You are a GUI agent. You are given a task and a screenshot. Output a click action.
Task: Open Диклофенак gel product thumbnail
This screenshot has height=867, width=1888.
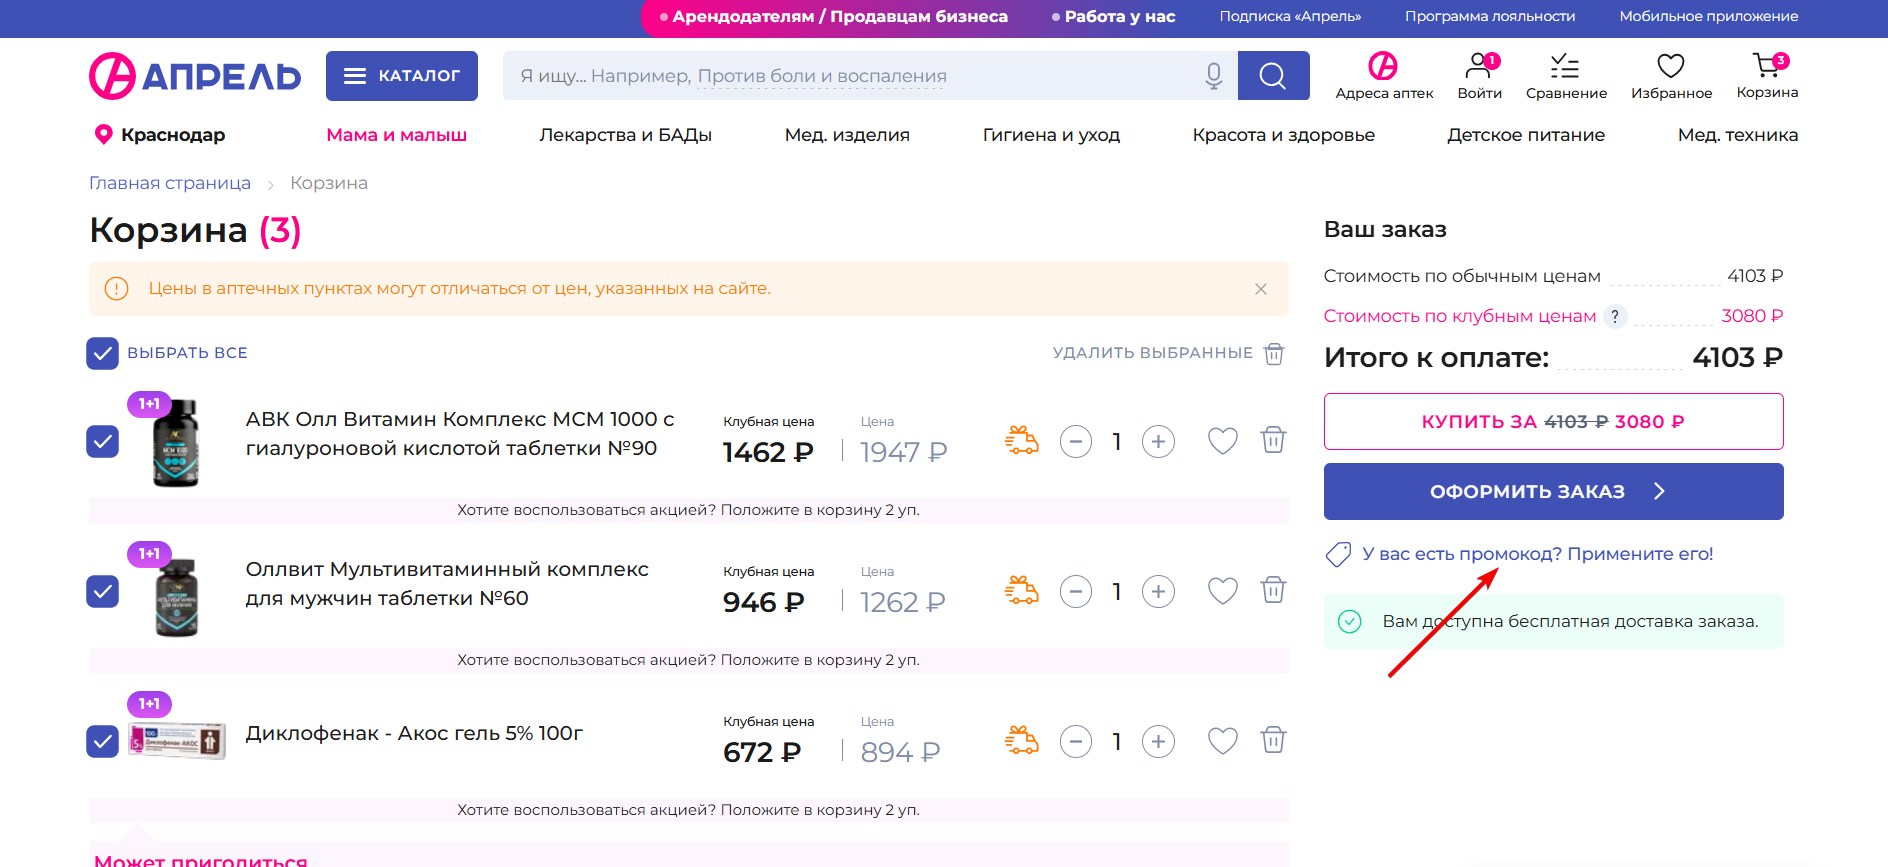tap(177, 741)
